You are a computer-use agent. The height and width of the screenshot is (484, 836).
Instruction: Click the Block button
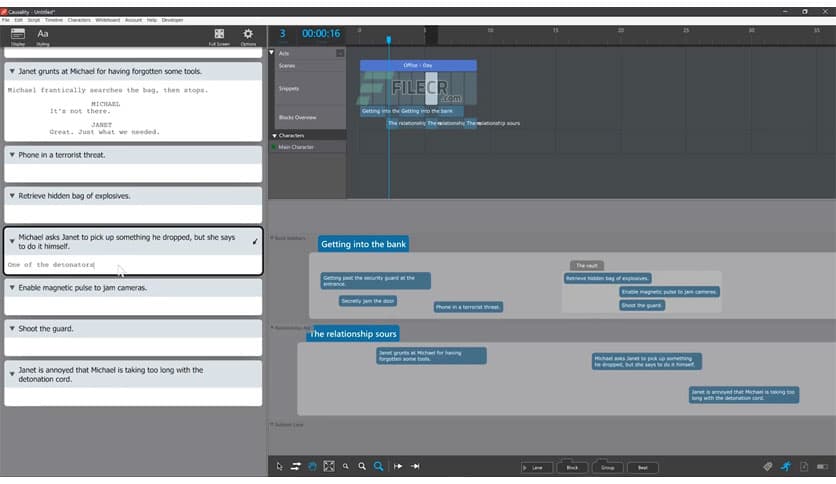coord(572,467)
